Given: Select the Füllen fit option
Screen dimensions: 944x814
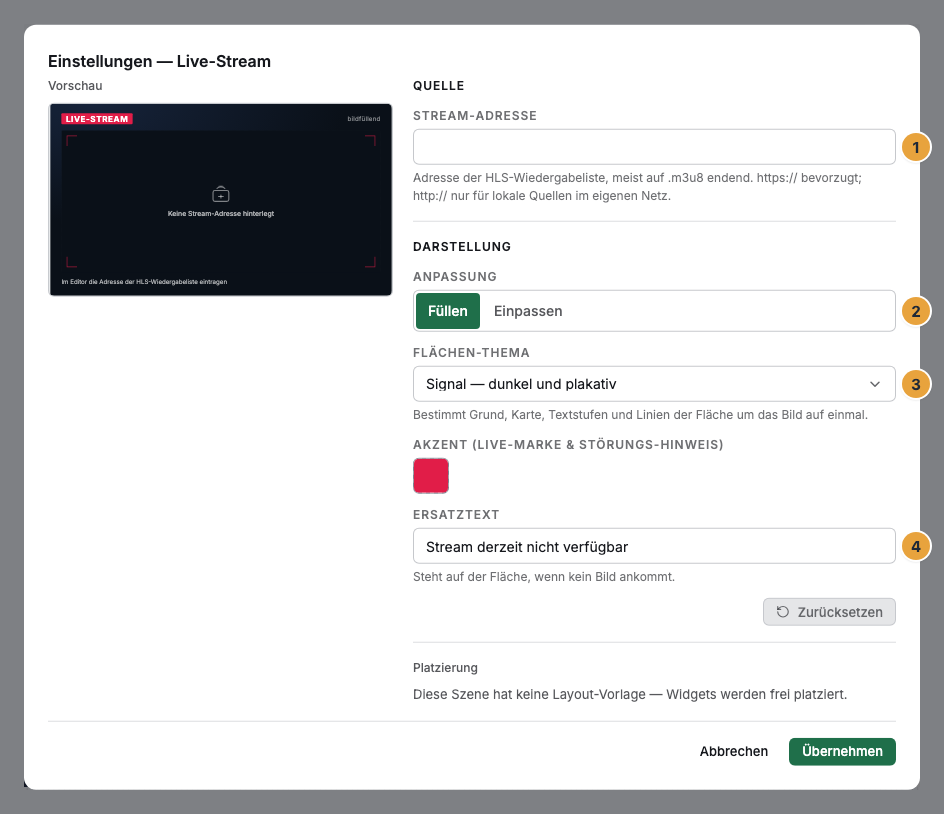Looking at the screenshot, I should pyautogui.click(x=447, y=311).
